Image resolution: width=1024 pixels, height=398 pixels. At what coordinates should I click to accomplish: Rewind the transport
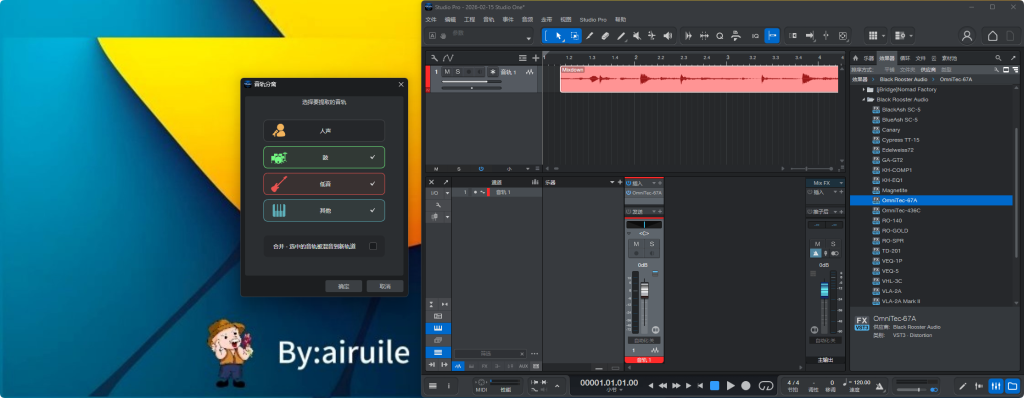[x=663, y=386]
